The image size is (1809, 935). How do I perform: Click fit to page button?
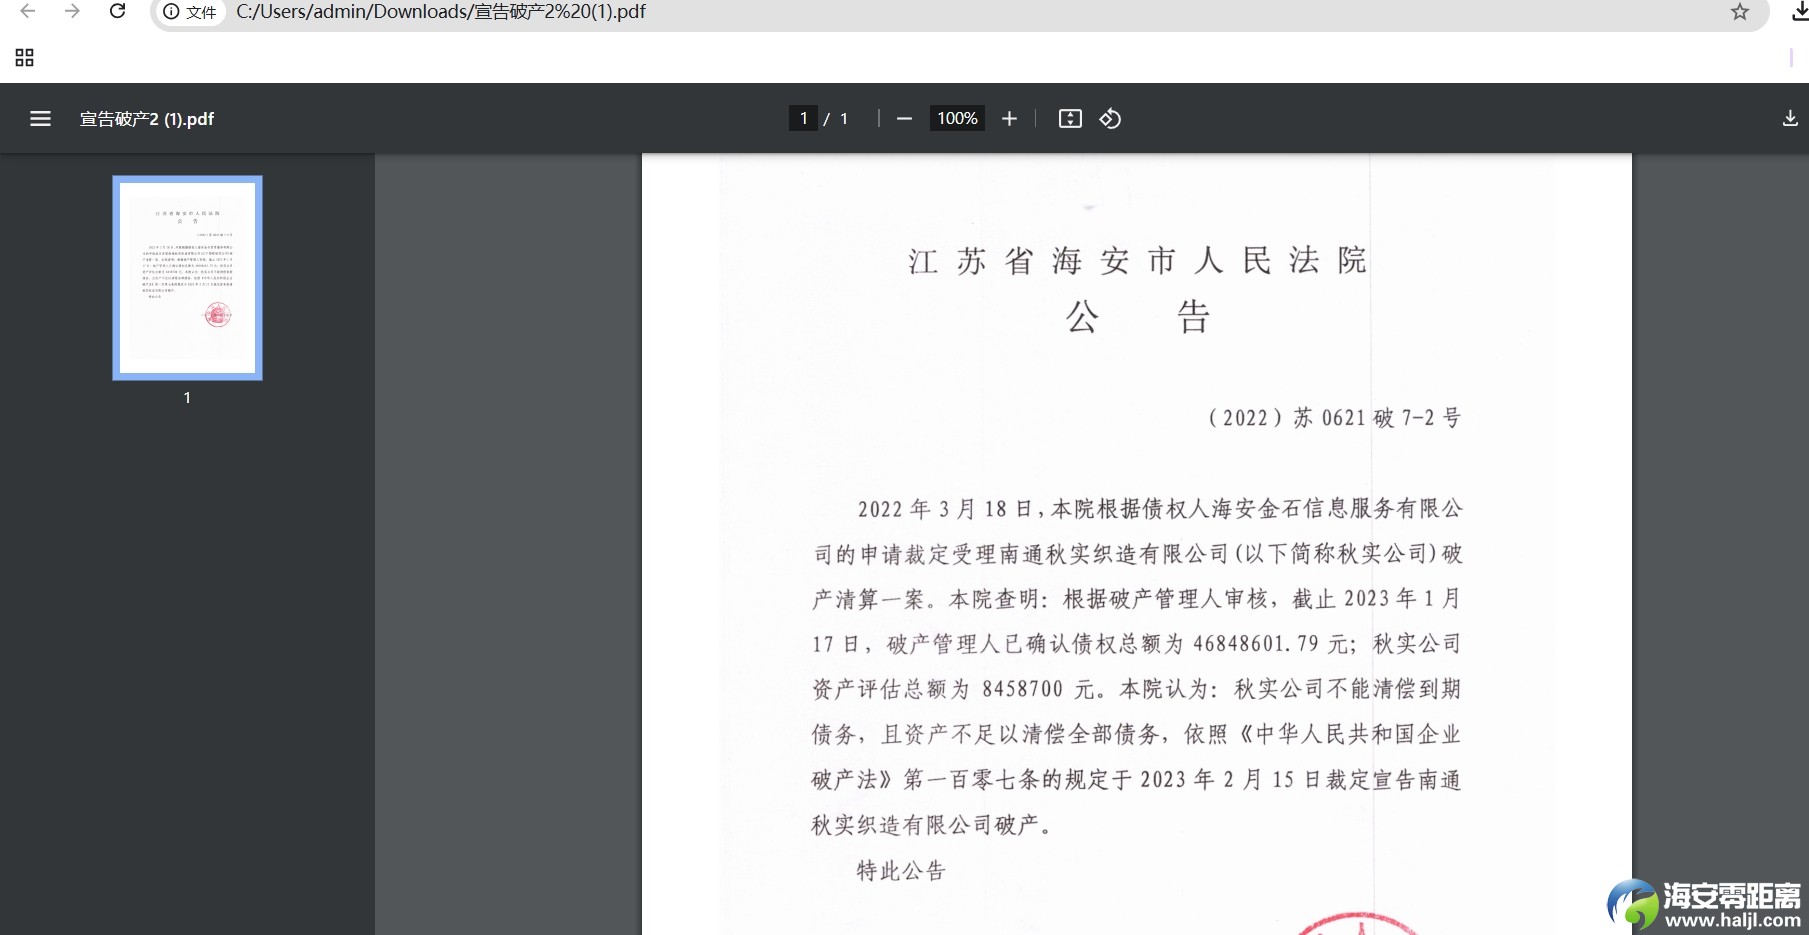[x=1070, y=119]
